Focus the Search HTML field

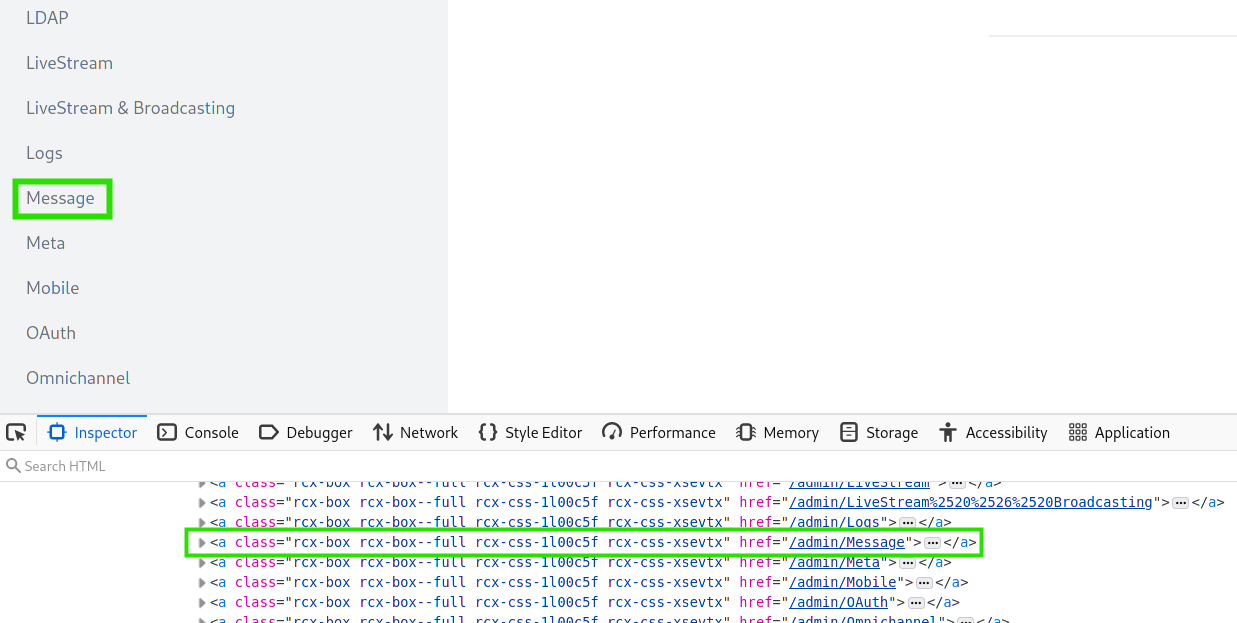[x=618, y=466]
